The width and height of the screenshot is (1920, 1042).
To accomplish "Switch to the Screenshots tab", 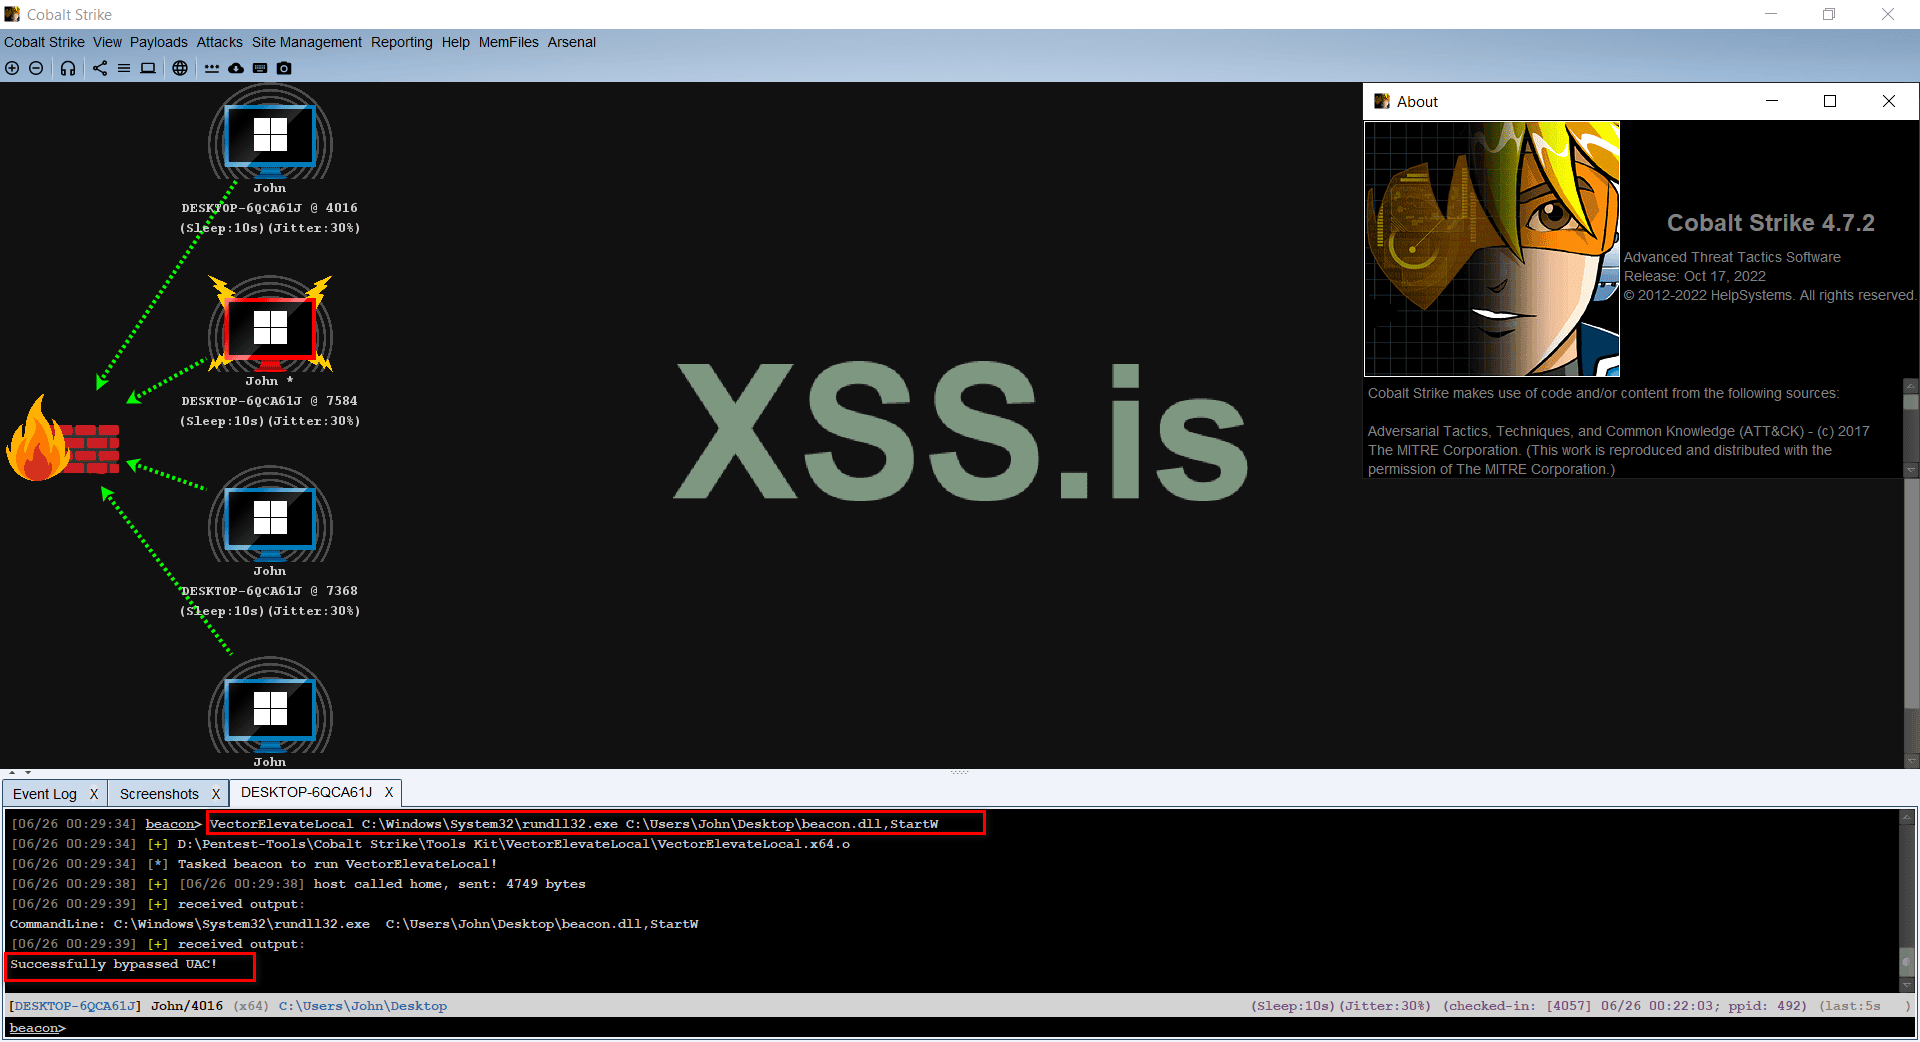I will (x=160, y=794).
